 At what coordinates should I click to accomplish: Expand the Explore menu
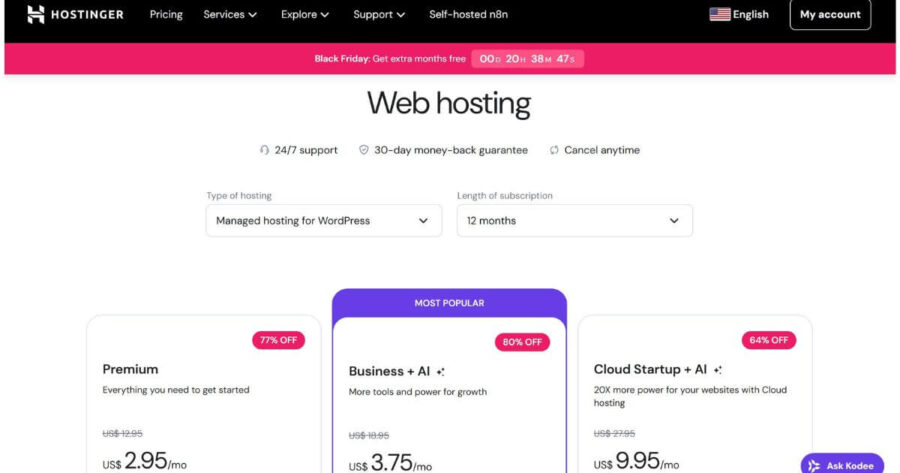305,14
